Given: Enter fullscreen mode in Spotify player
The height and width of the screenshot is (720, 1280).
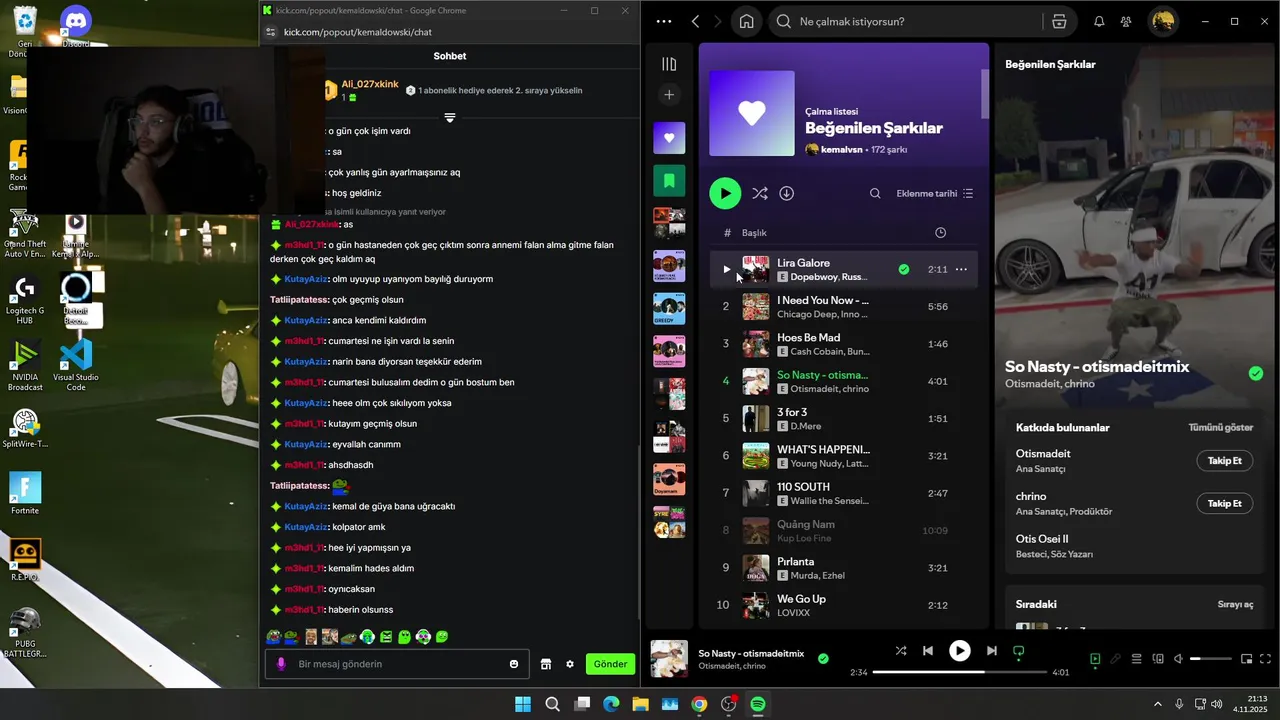Looking at the screenshot, I should pyautogui.click(x=1266, y=659).
